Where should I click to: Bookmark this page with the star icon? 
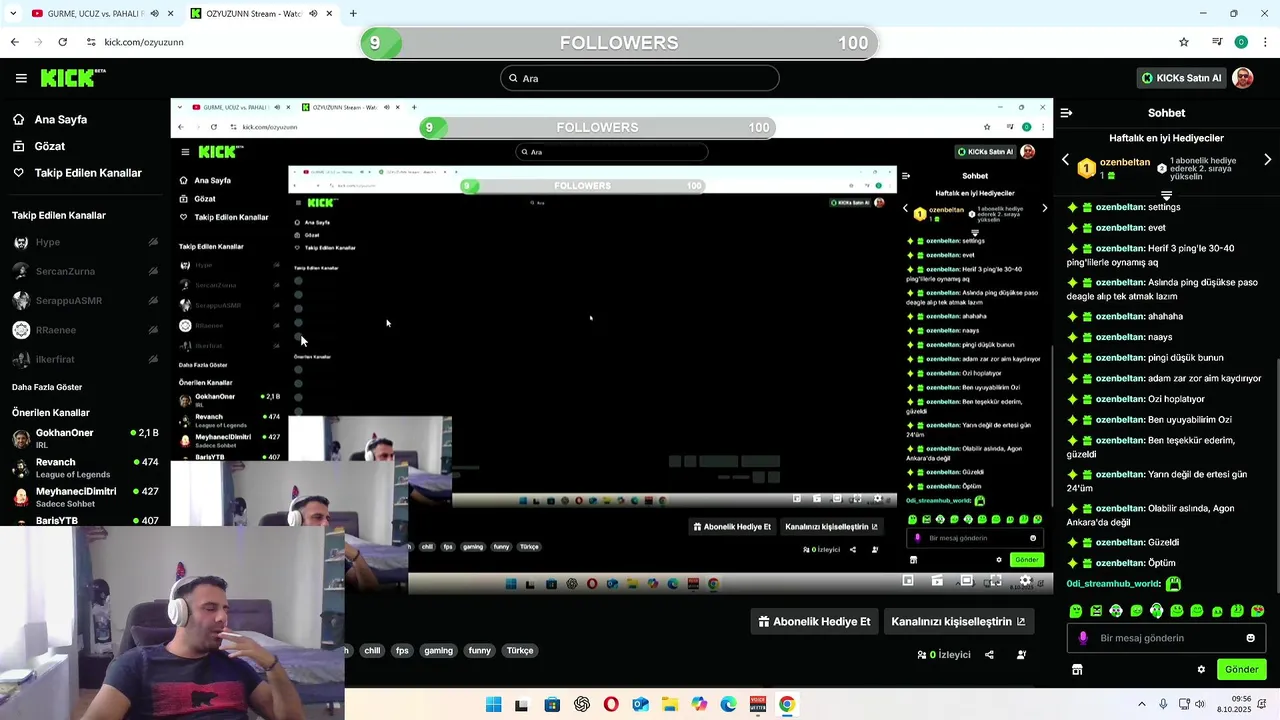(1184, 42)
